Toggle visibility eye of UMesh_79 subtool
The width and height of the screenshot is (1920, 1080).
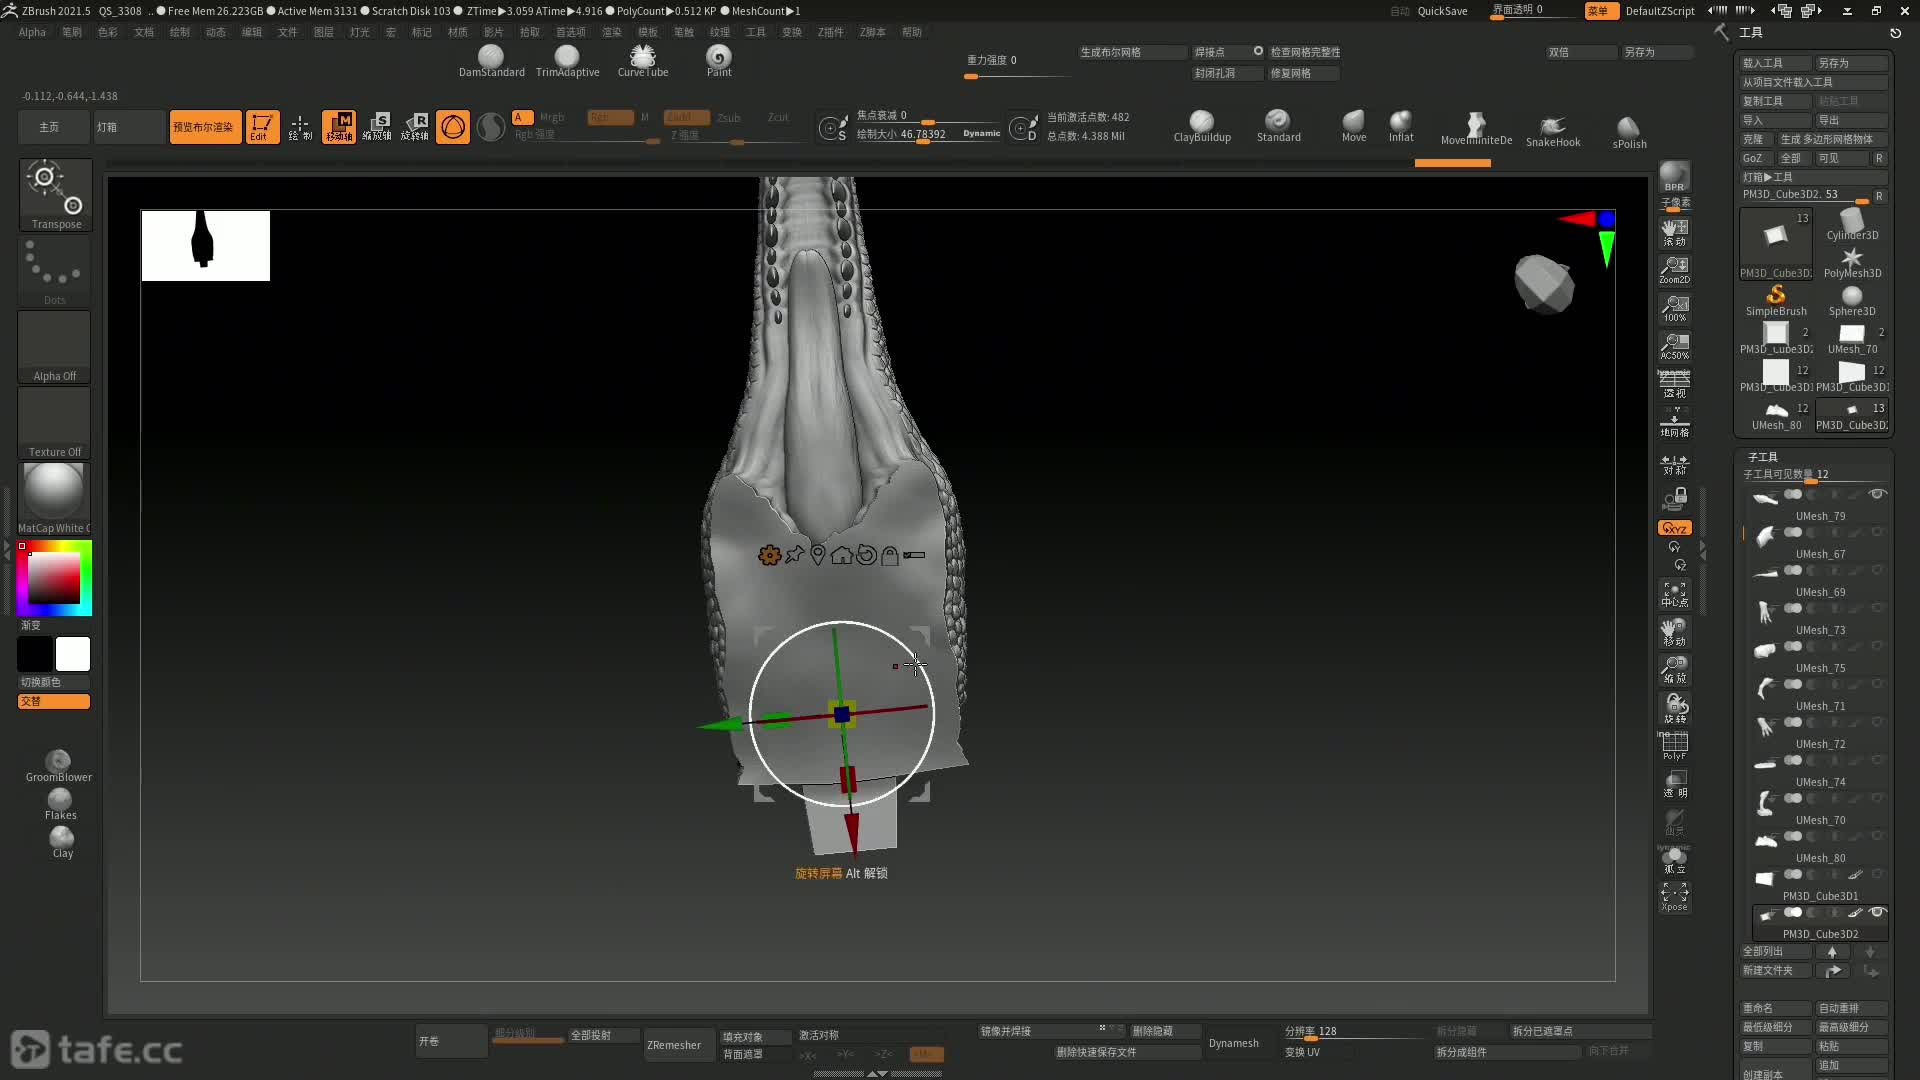point(1877,495)
